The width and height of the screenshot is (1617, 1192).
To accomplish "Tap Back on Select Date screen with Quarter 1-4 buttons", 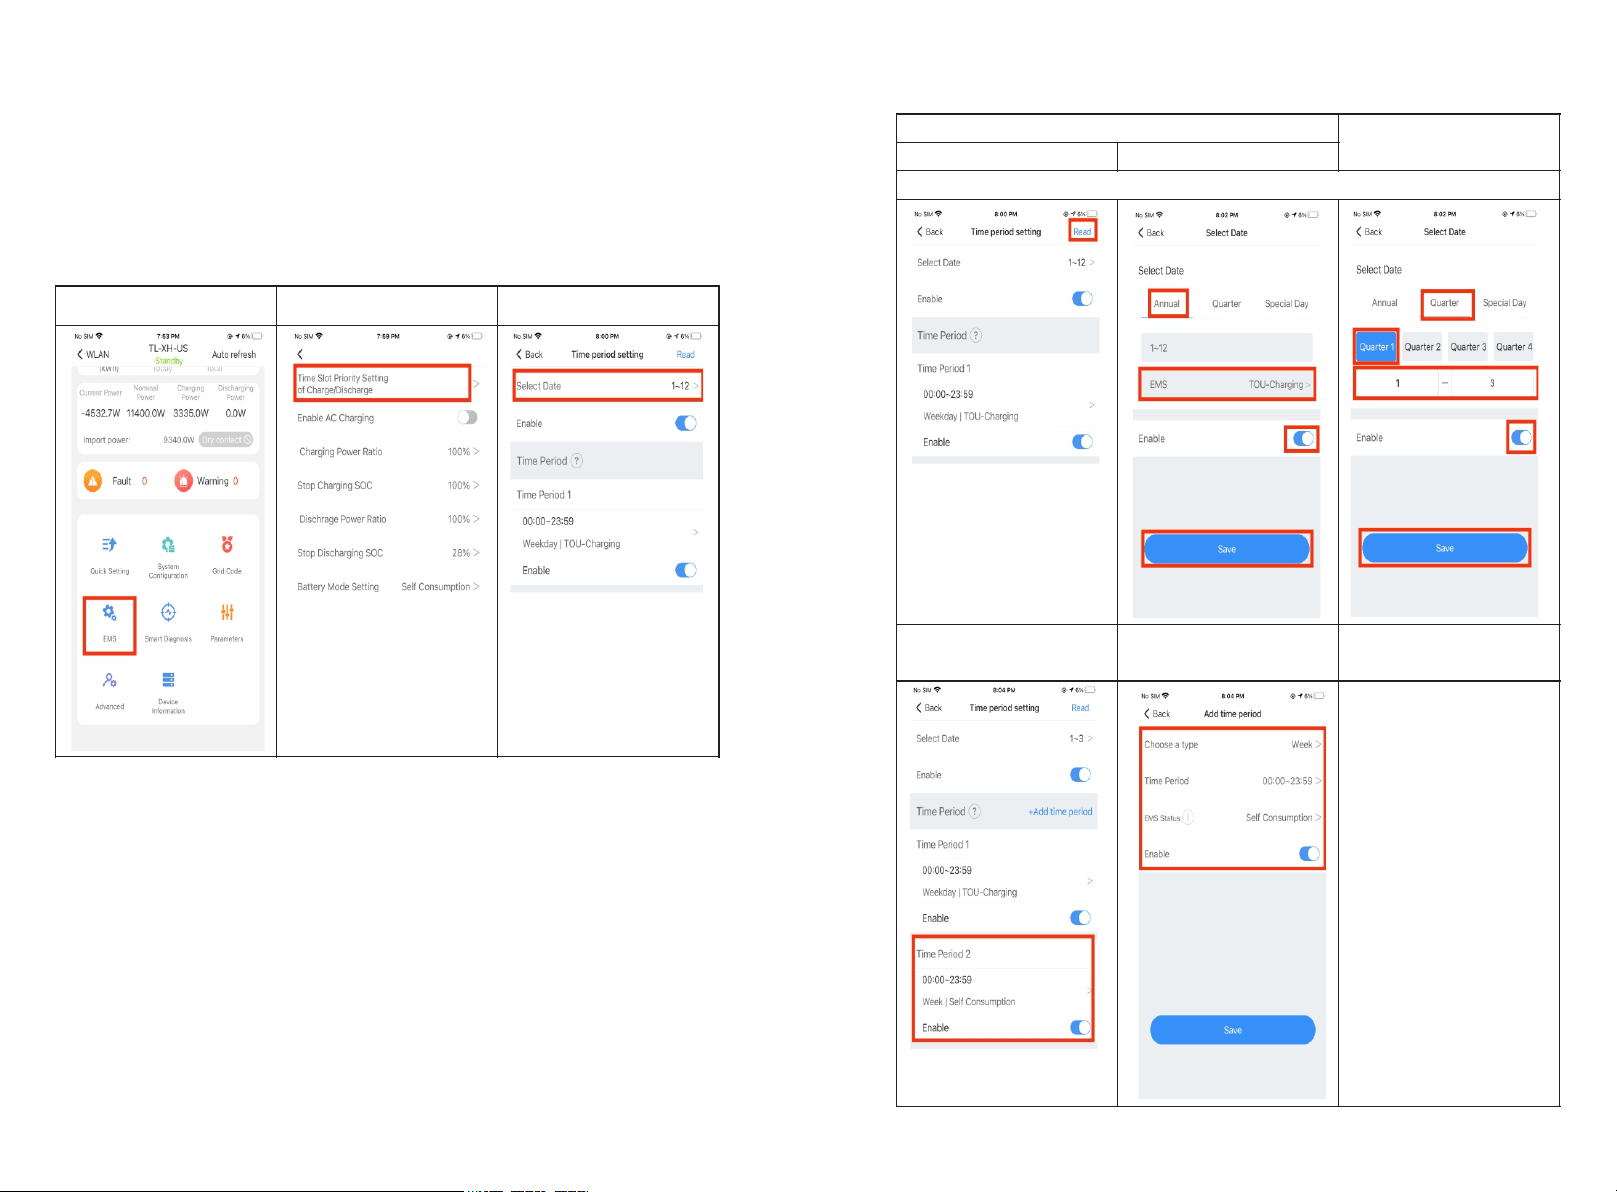I will (1369, 231).
